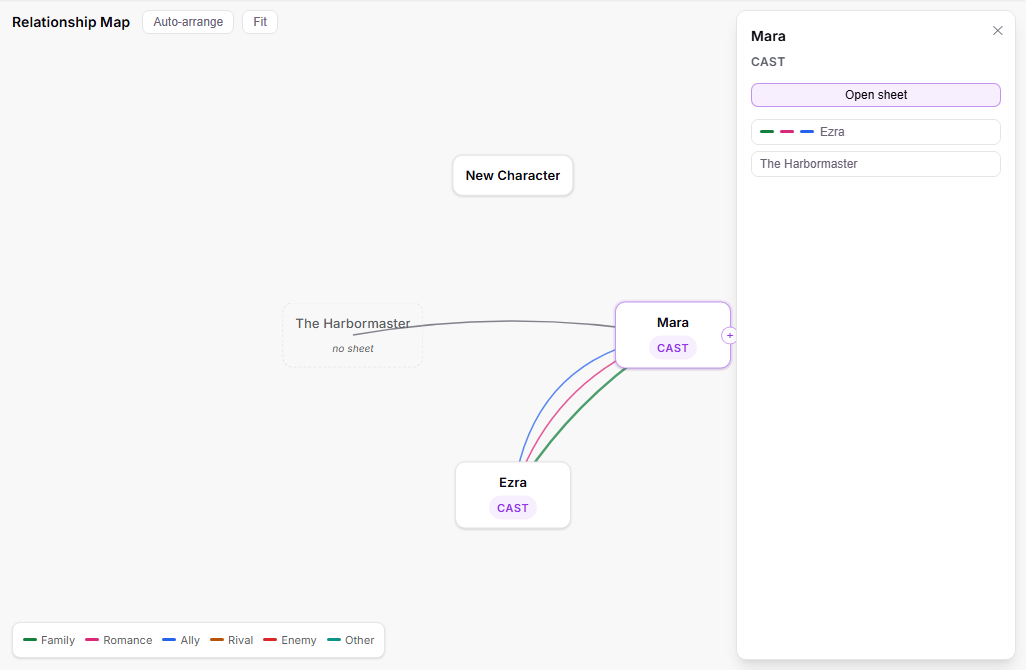Select the Mara node on map
The width and height of the screenshot is (1026, 670).
tap(673, 335)
